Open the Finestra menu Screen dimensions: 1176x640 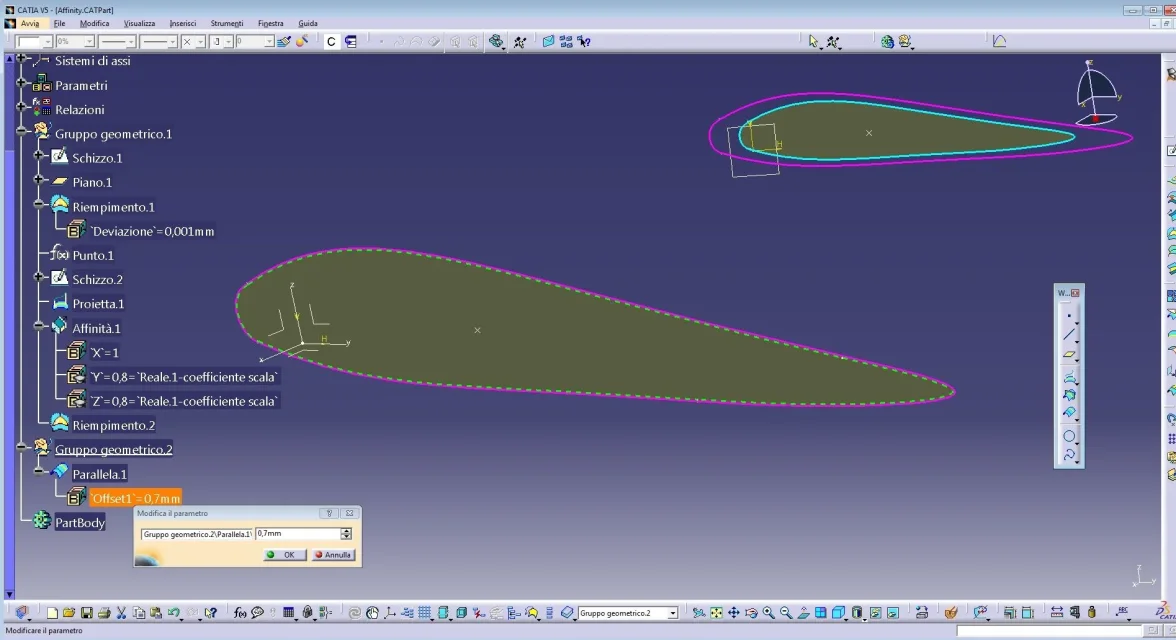pyautogui.click(x=271, y=23)
